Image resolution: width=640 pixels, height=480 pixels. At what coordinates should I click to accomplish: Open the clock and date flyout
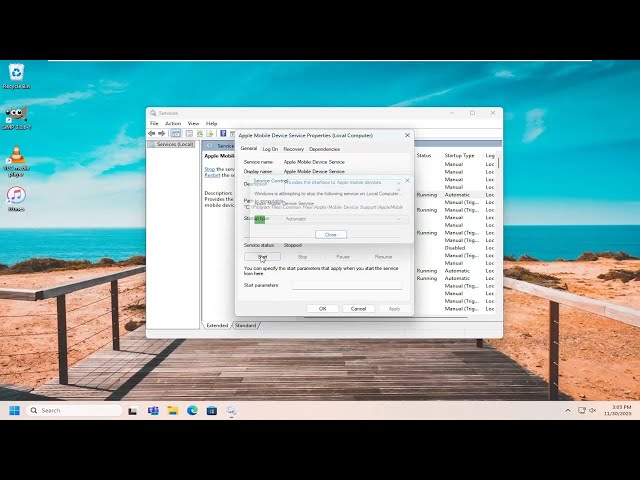point(618,410)
